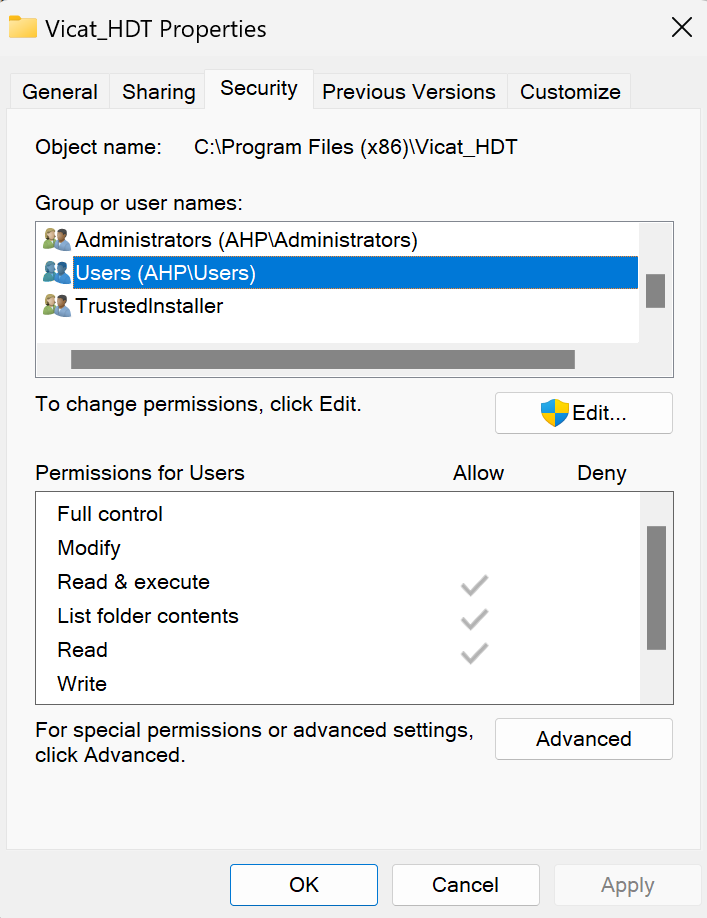Click the Administrators group icon
The width and height of the screenshot is (707, 918).
57,239
